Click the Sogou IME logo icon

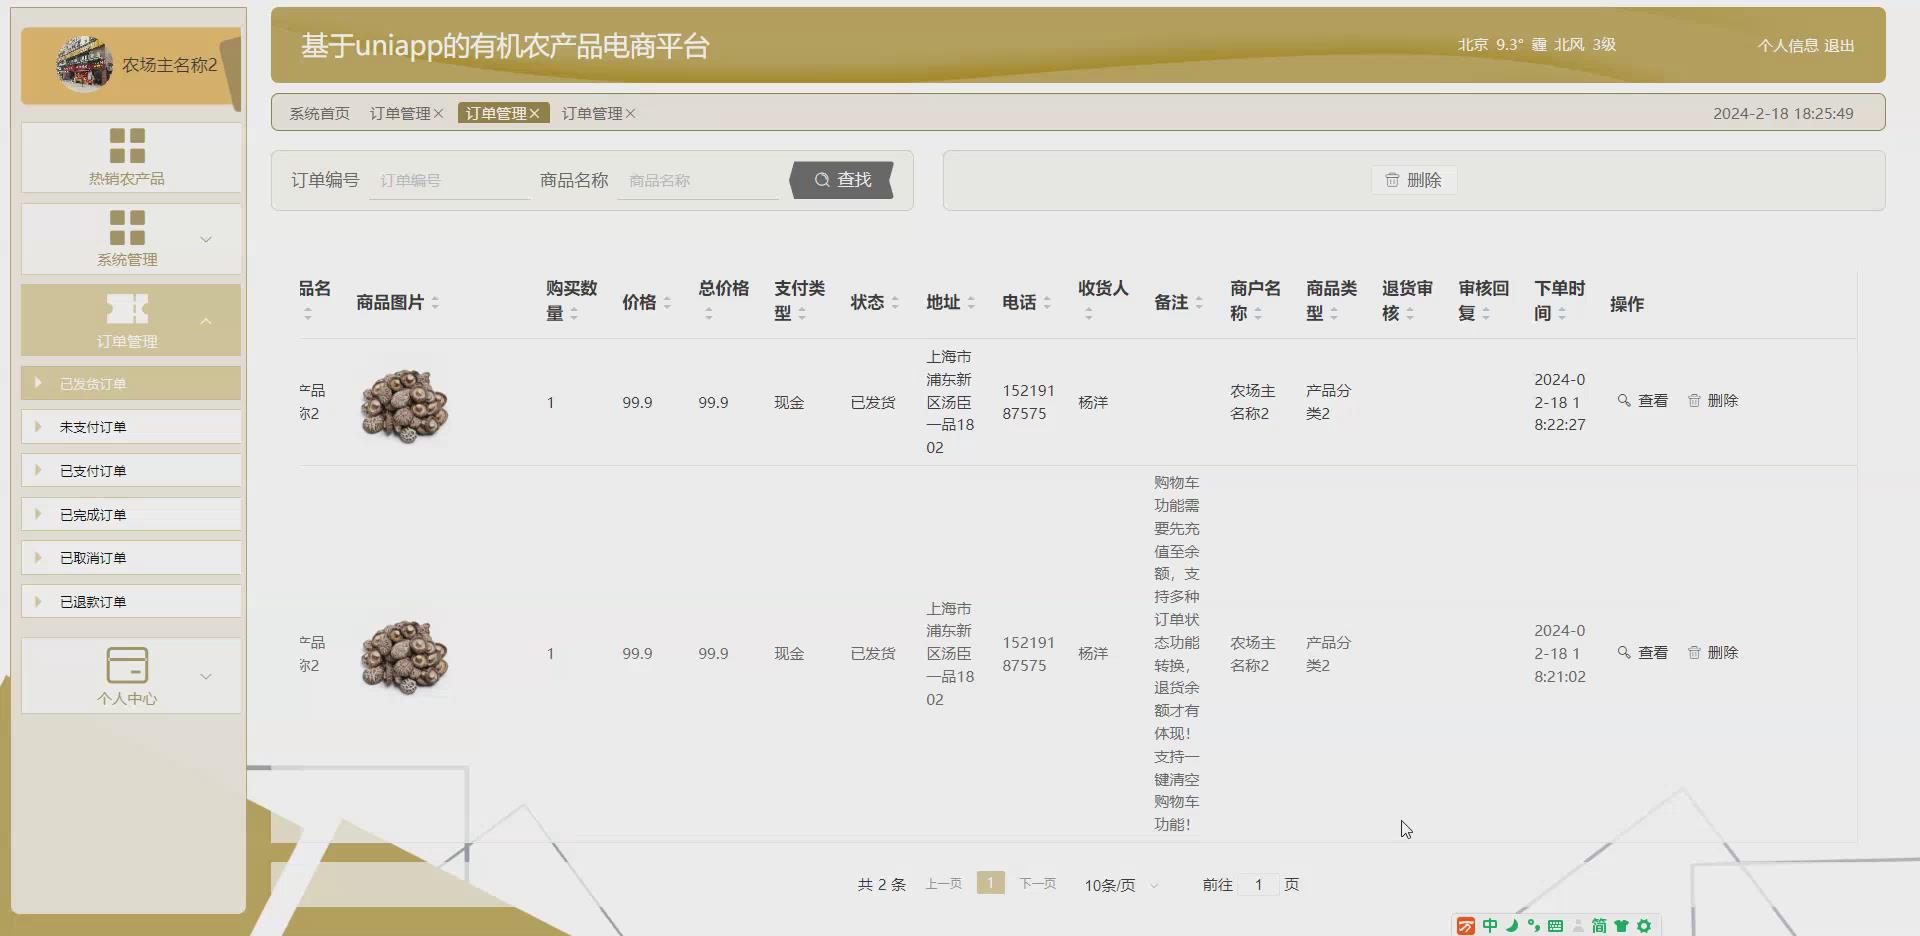coord(1466,926)
